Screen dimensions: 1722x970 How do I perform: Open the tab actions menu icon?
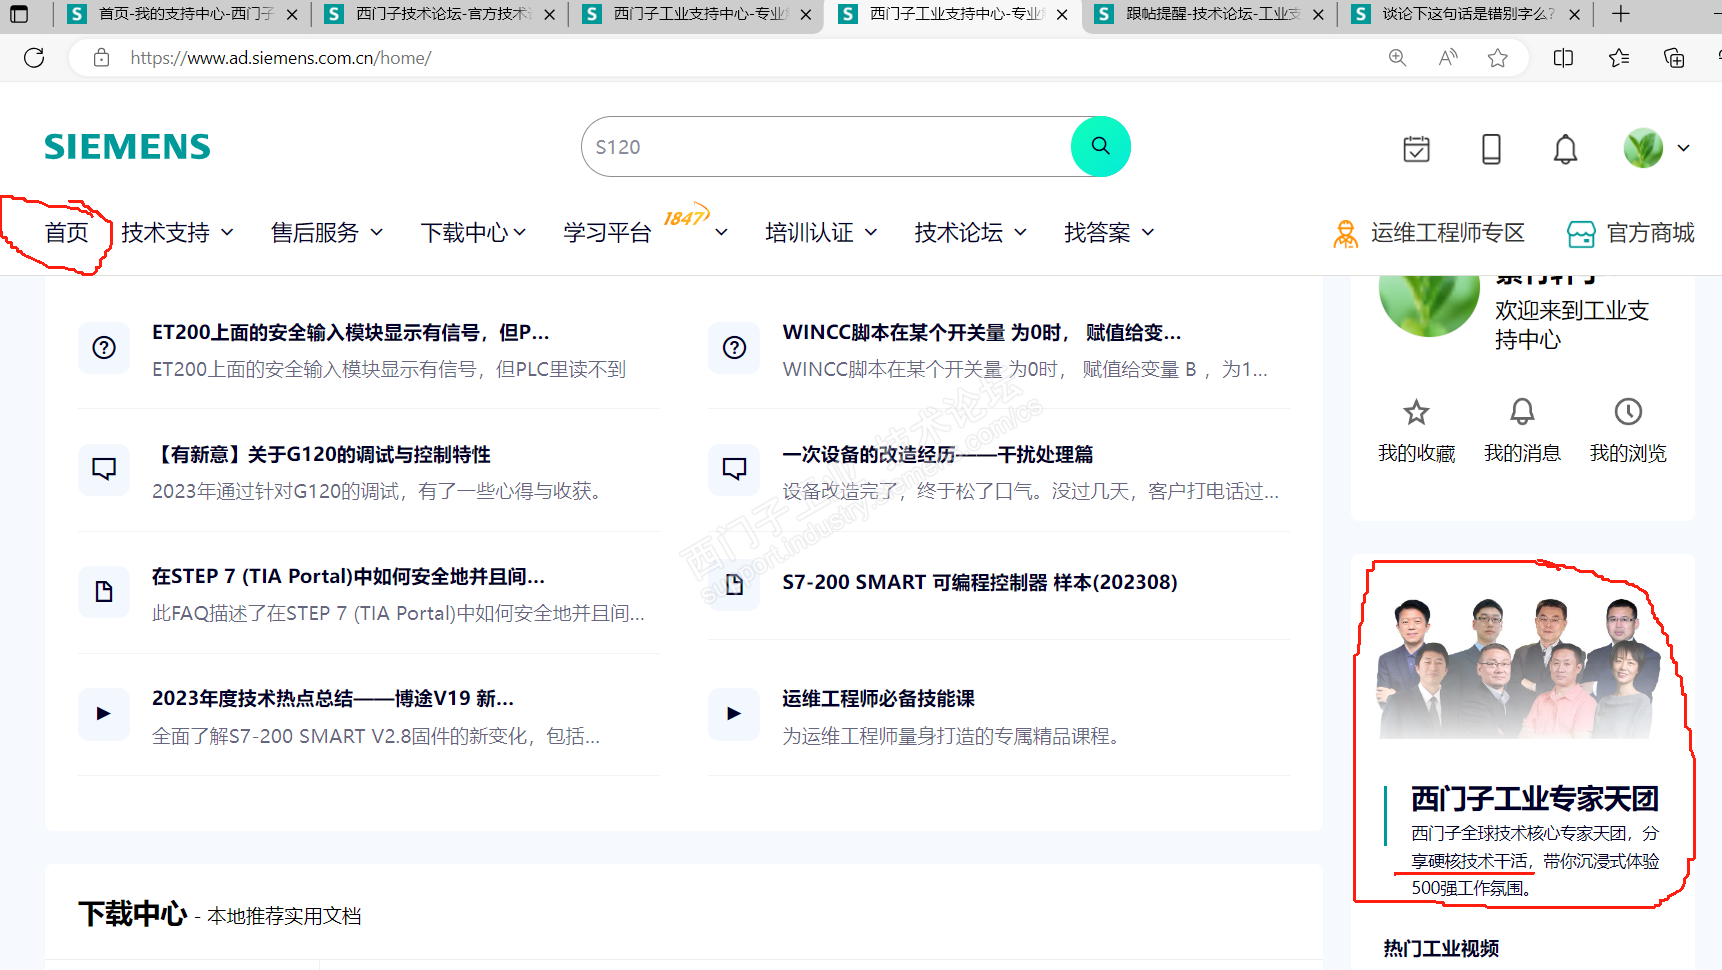19,14
